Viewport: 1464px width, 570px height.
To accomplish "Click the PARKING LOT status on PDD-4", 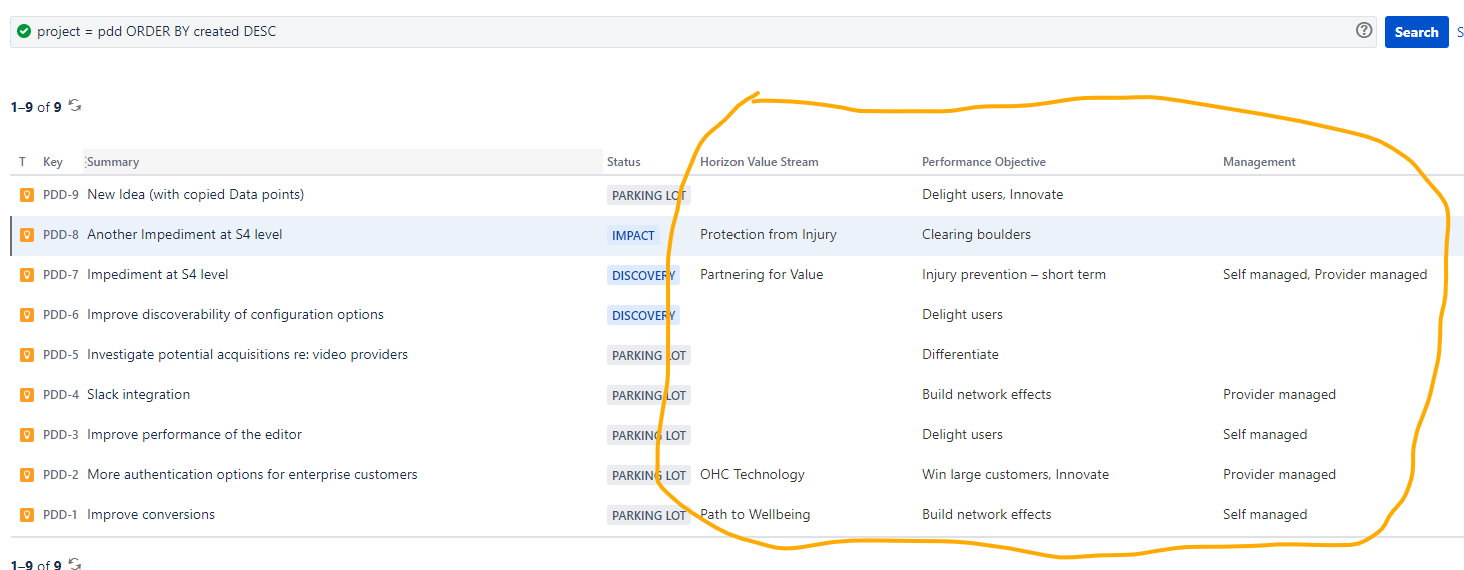I will 649,396.
